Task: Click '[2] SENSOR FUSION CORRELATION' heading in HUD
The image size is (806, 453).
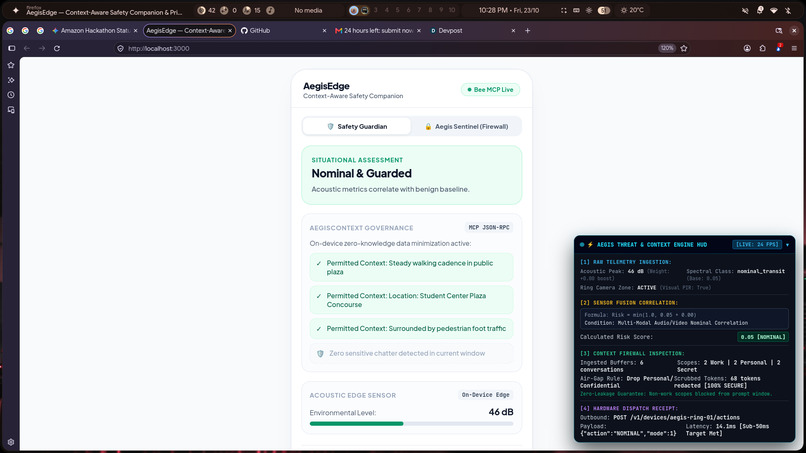Action: pos(629,303)
